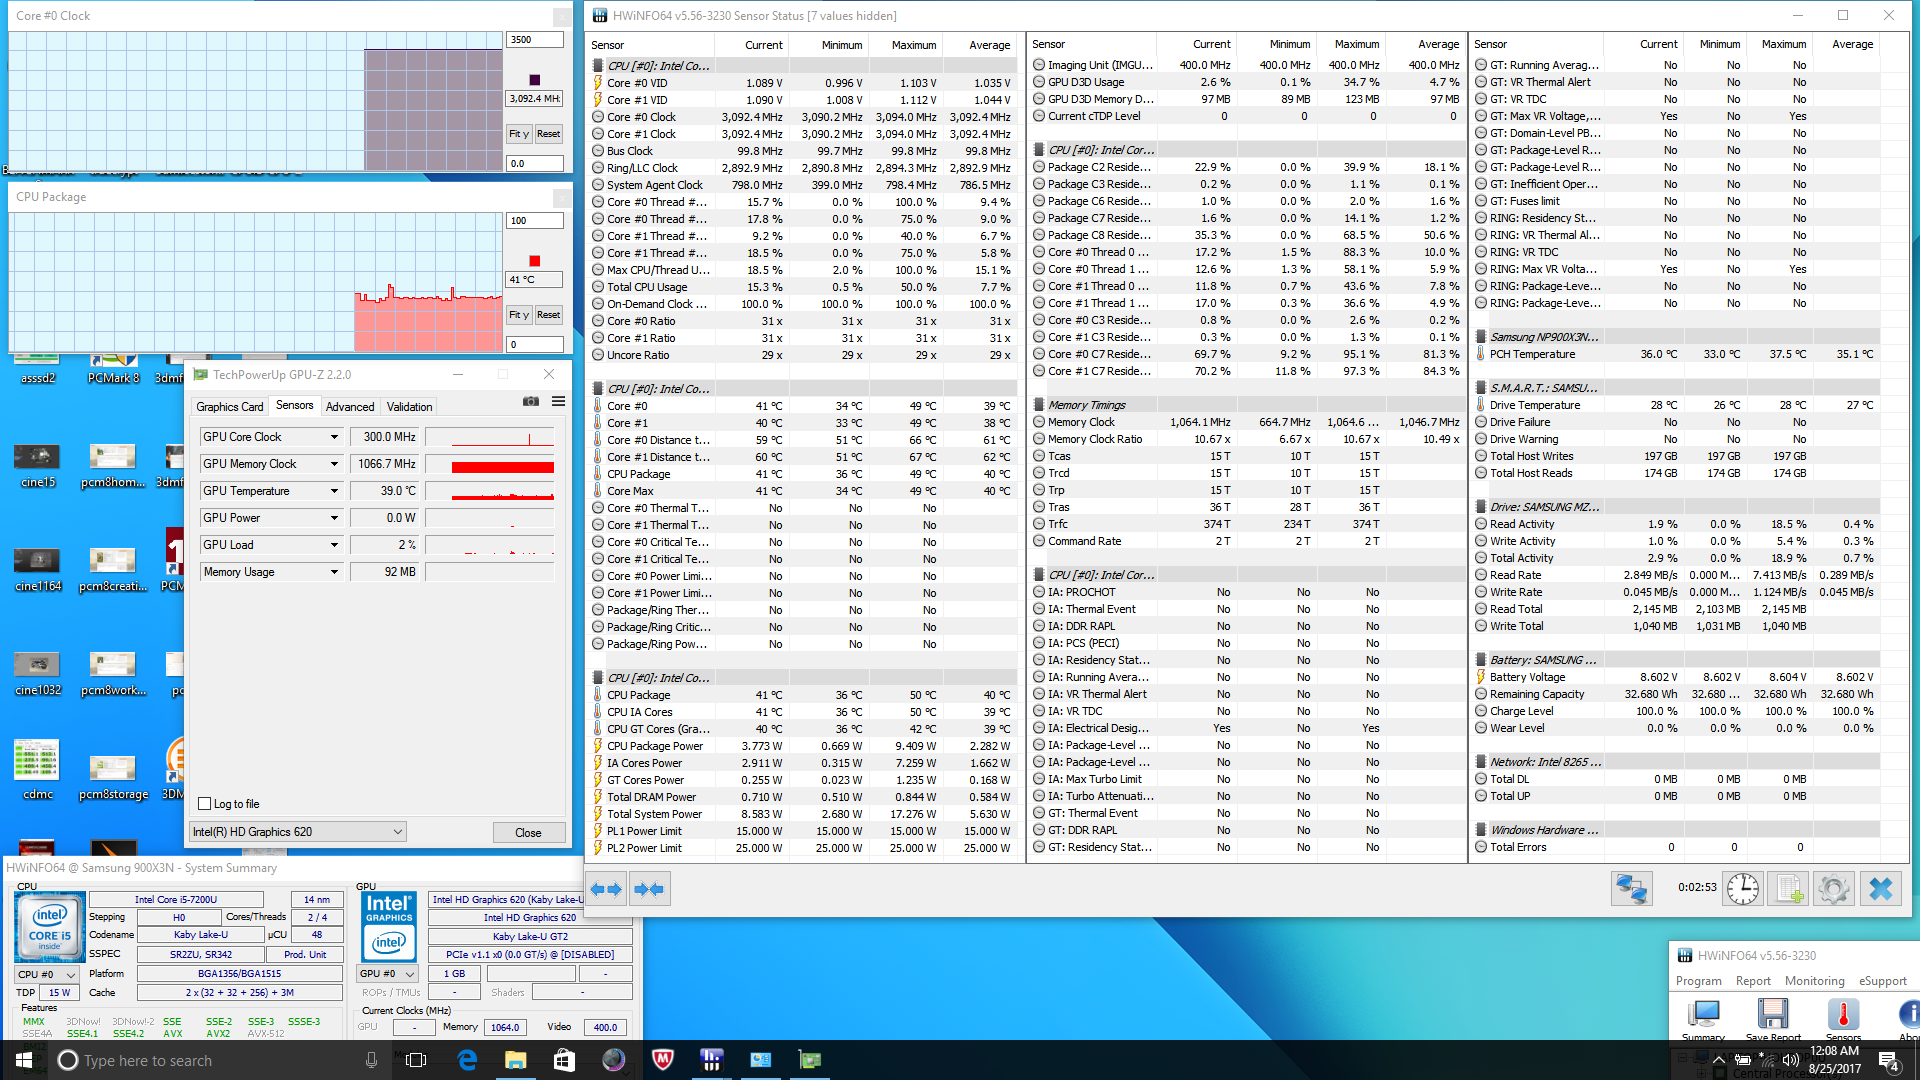Viewport: 1920px width, 1080px height.
Task: Switch to the Validation tab in GPU-Z
Action: pyautogui.click(x=410, y=407)
